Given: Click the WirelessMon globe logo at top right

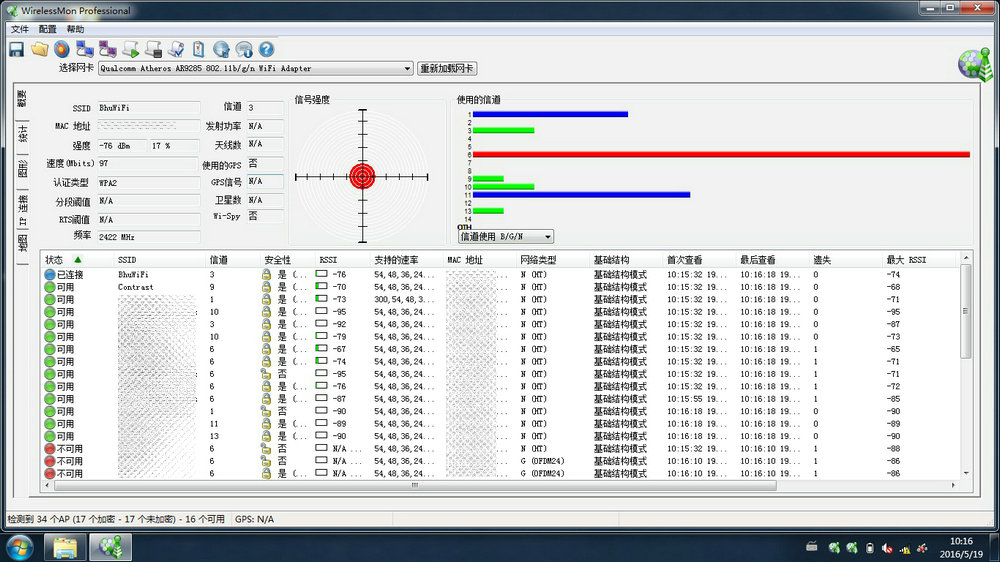Looking at the screenshot, I should 976,64.
